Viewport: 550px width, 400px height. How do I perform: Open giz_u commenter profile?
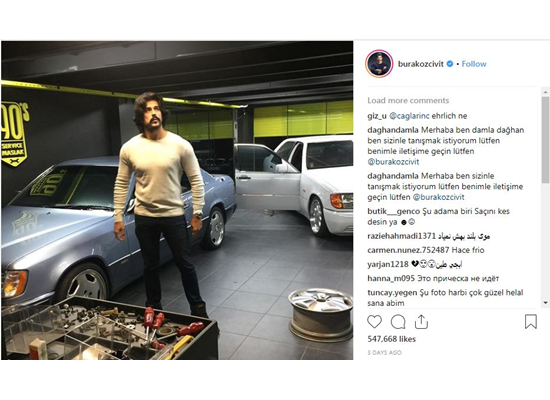[x=377, y=116]
